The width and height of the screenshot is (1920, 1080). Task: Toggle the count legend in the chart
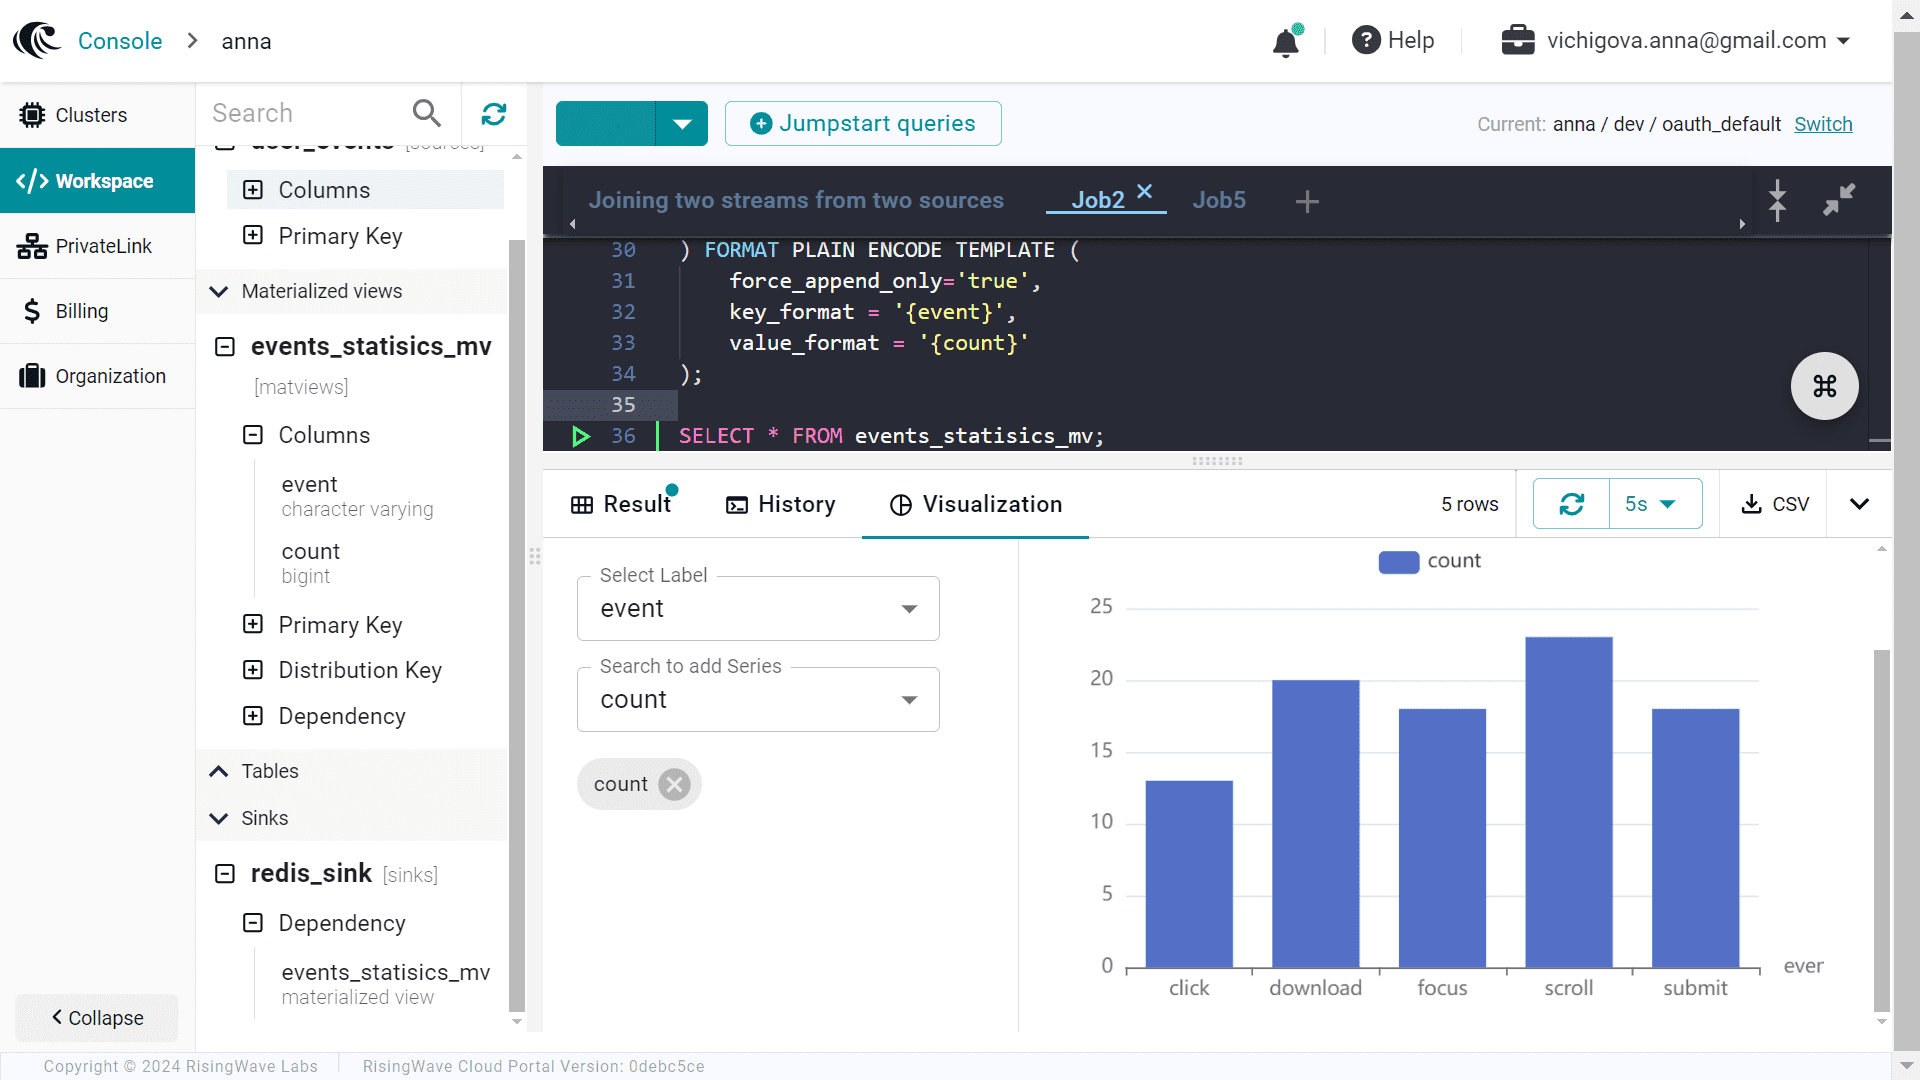coord(1429,561)
